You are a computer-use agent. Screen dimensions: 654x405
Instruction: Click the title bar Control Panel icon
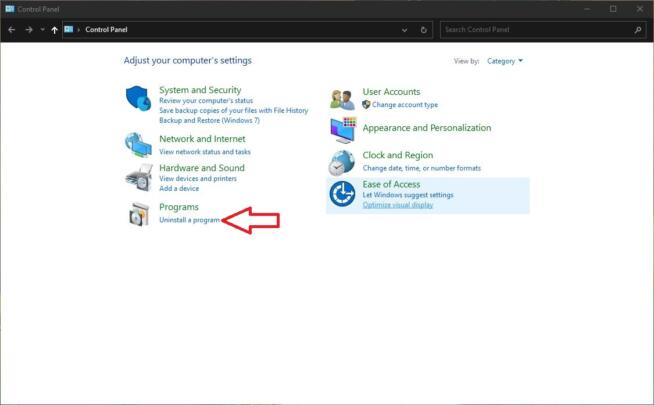tap(10, 9)
